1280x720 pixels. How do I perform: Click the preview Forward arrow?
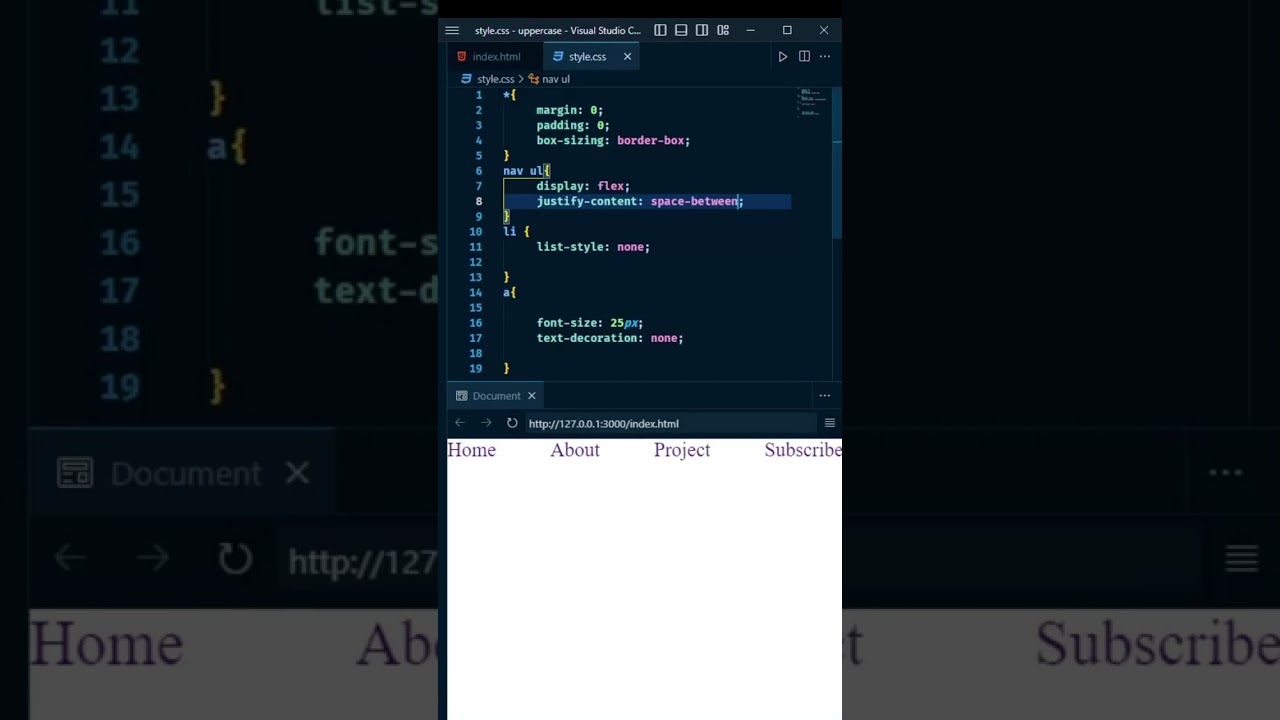pyautogui.click(x=486, y=423)
